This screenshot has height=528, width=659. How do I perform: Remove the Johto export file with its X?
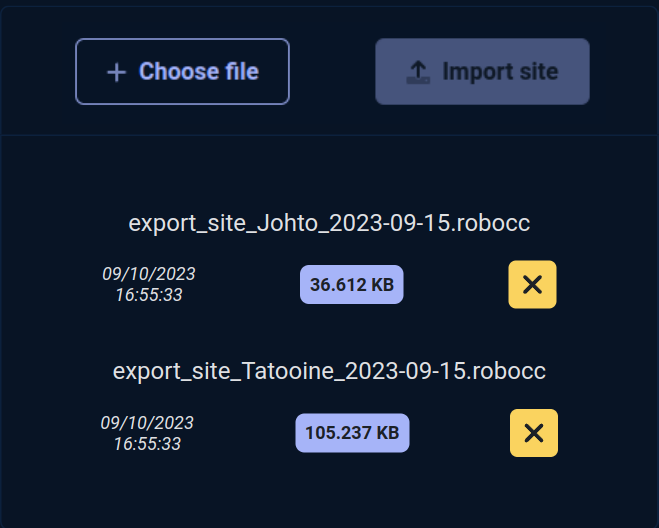(x=532, y=285)
